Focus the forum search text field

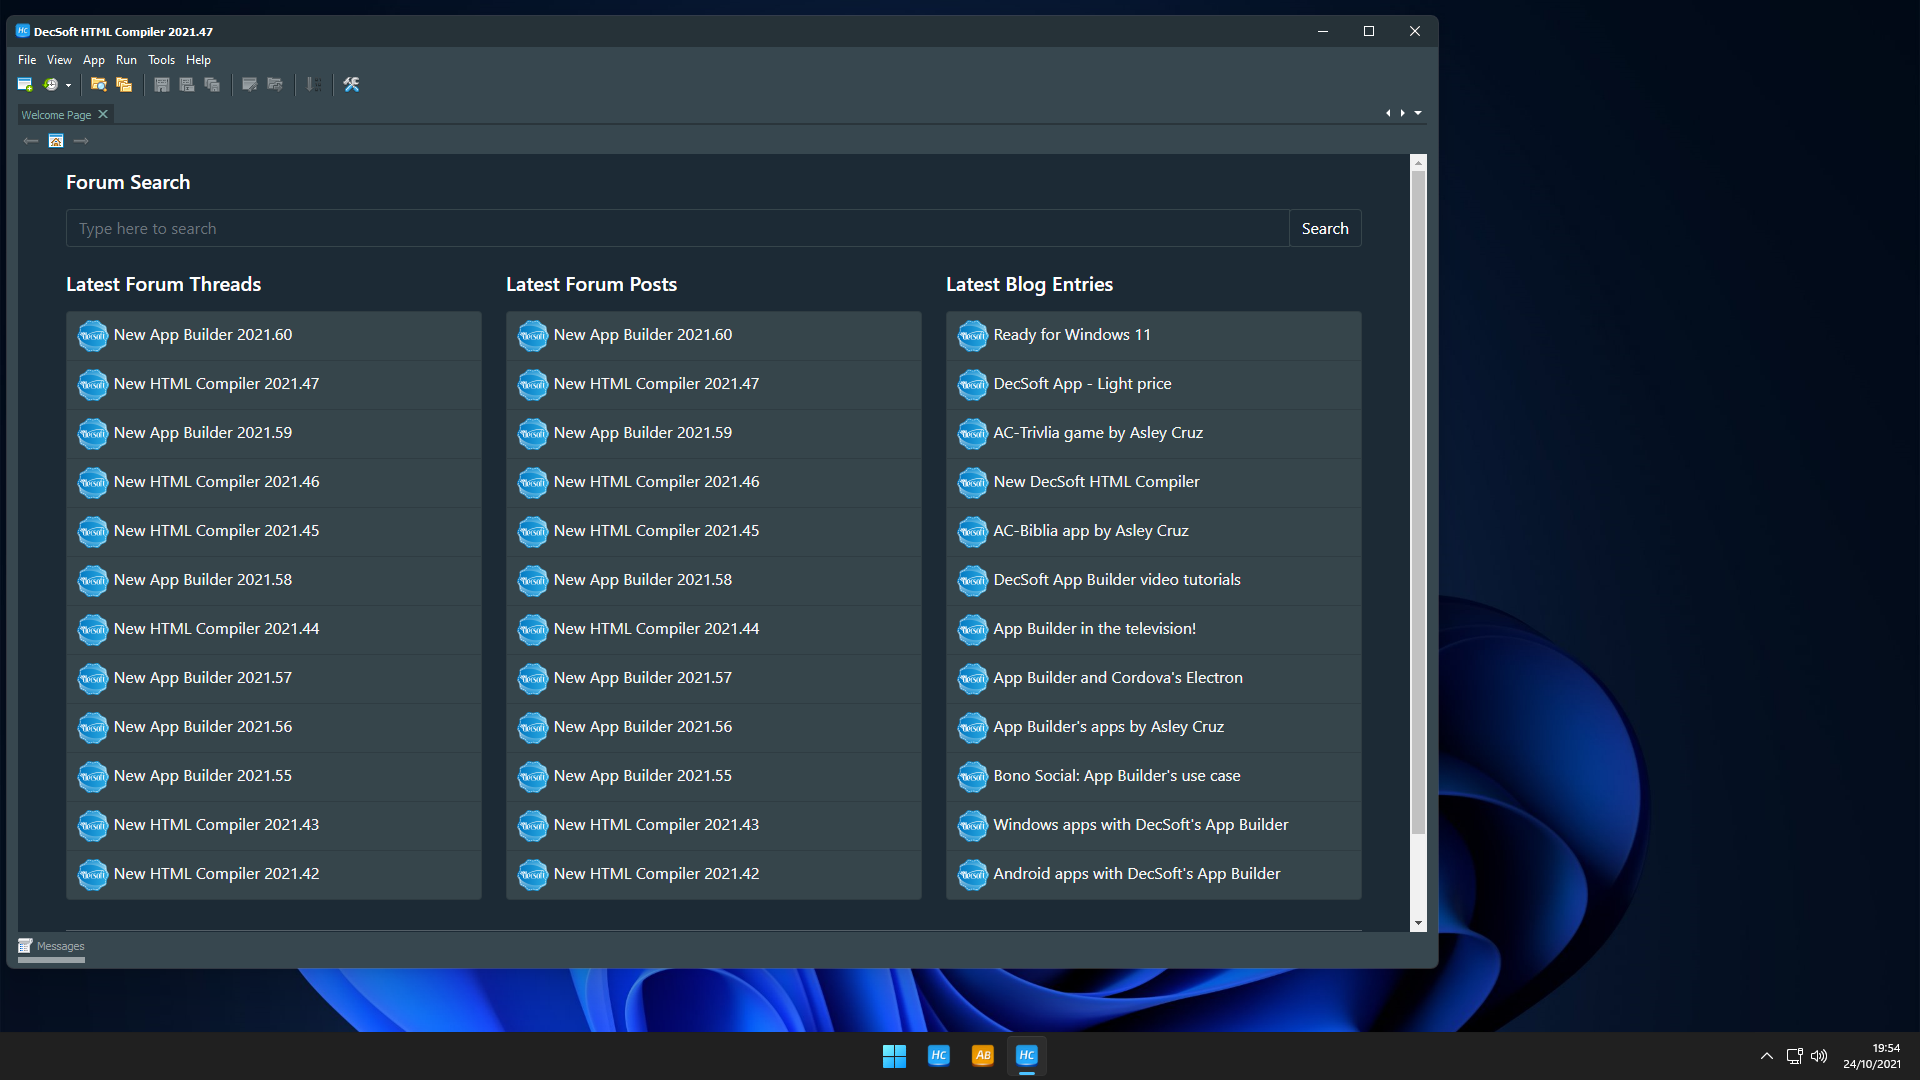677,229
